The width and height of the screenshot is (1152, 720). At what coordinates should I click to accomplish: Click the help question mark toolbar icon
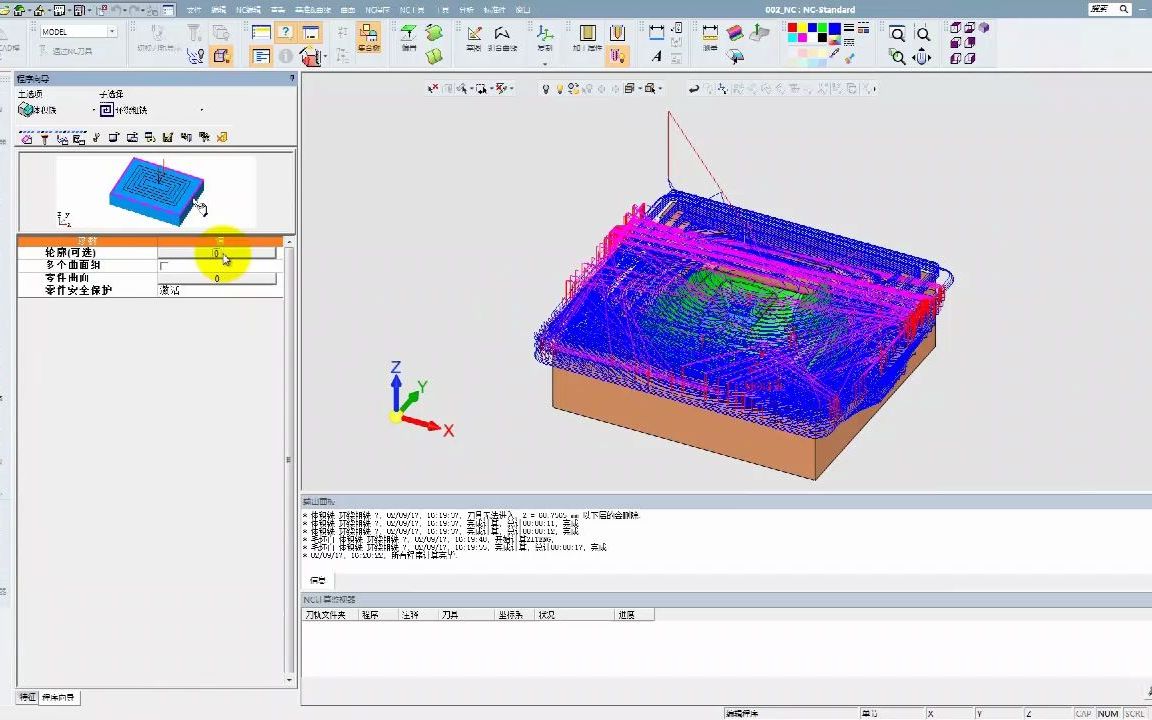click(x=285, y=34)
